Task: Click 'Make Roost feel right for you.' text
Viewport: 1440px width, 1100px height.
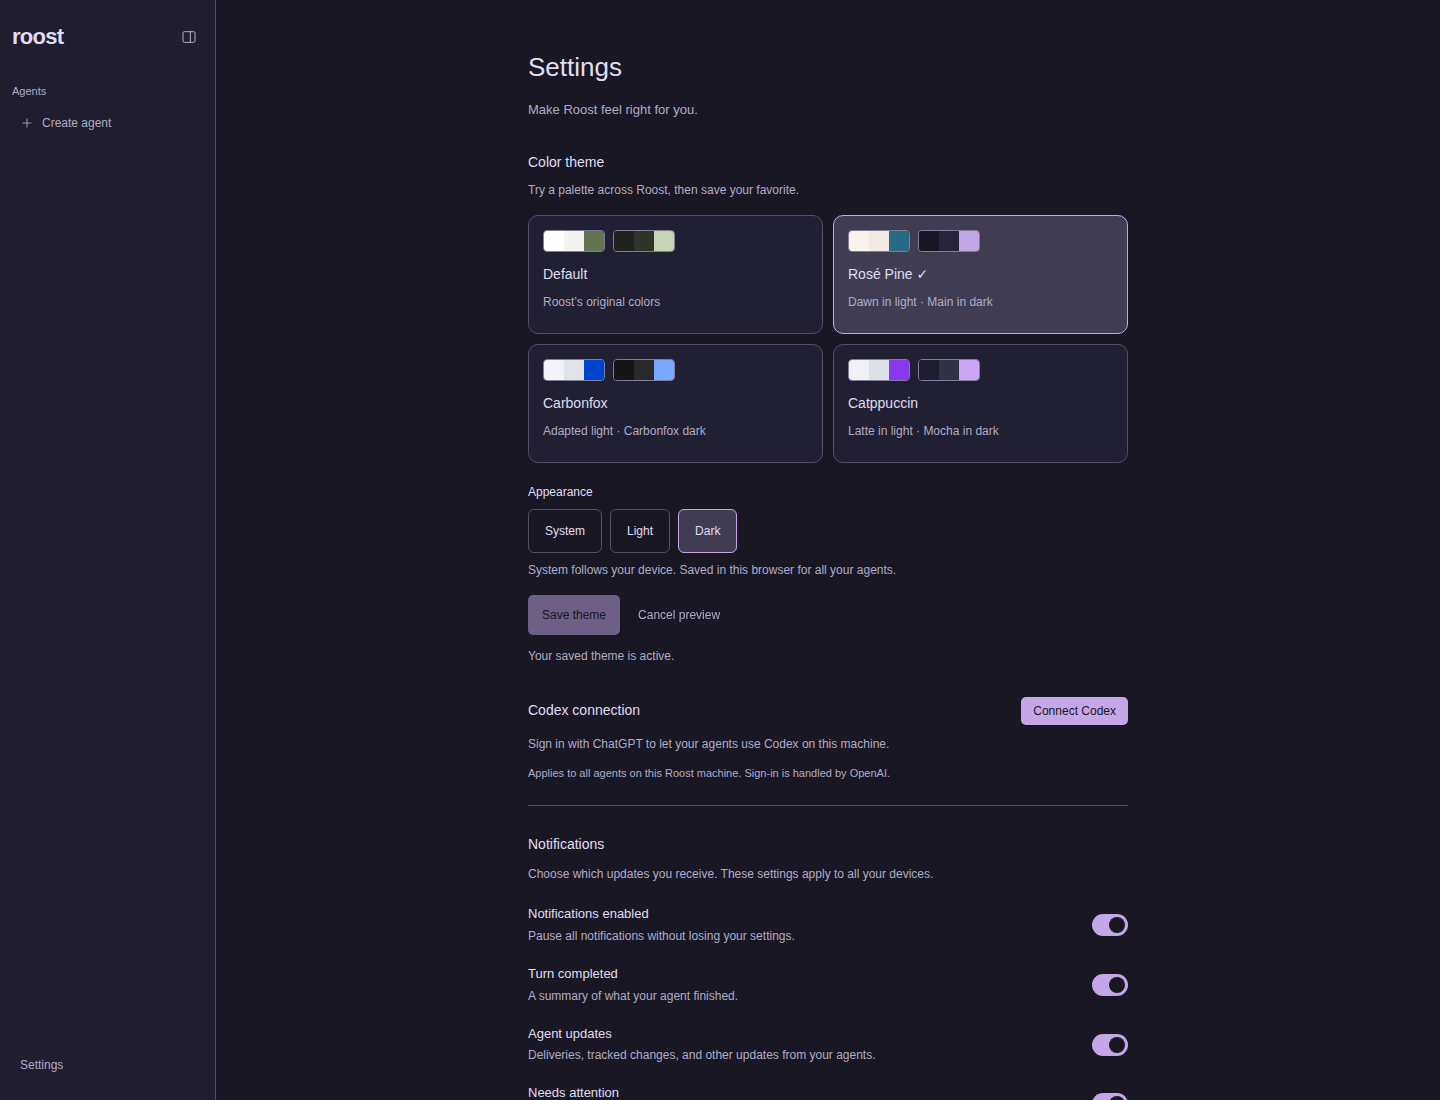Action: (x=613, y=110)
